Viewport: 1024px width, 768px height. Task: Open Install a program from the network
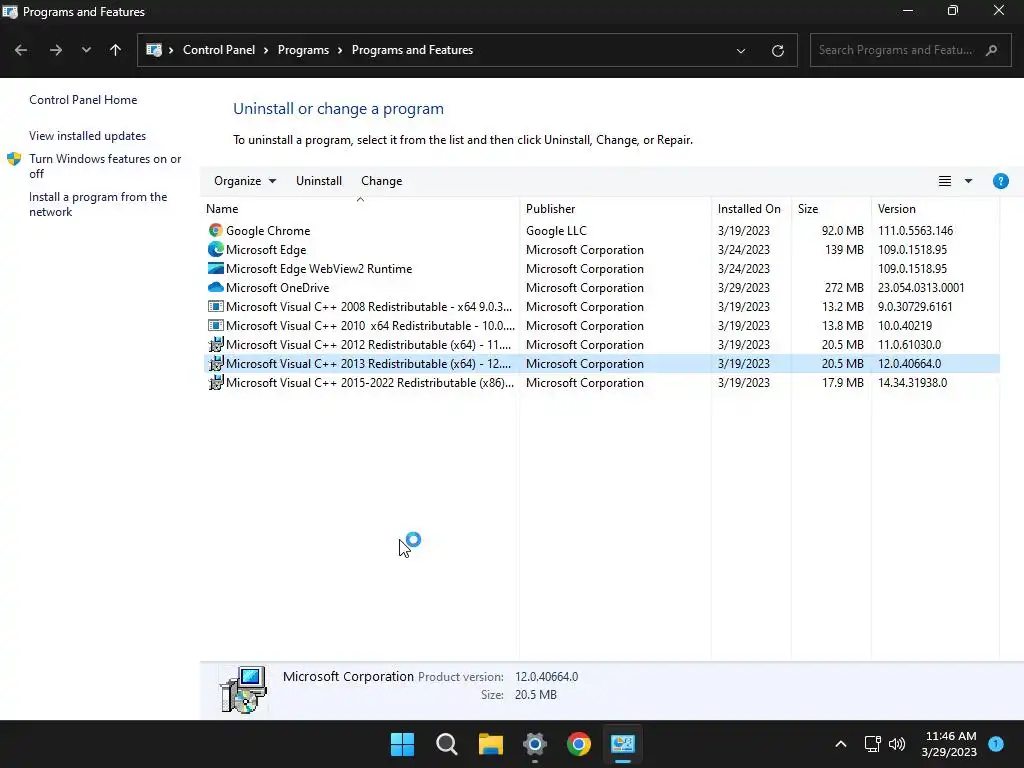click(98, 204)
